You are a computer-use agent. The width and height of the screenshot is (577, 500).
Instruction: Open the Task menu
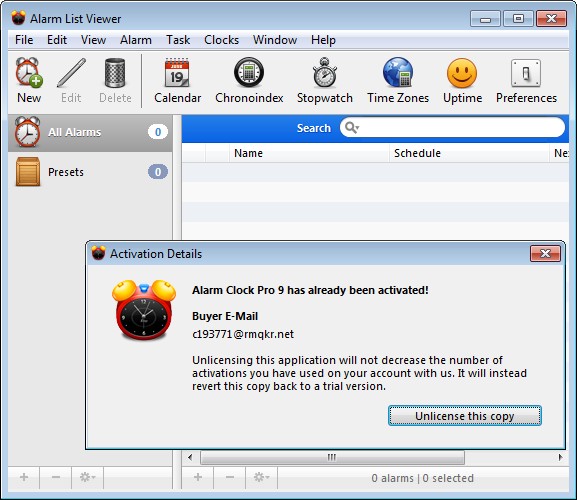178,40
